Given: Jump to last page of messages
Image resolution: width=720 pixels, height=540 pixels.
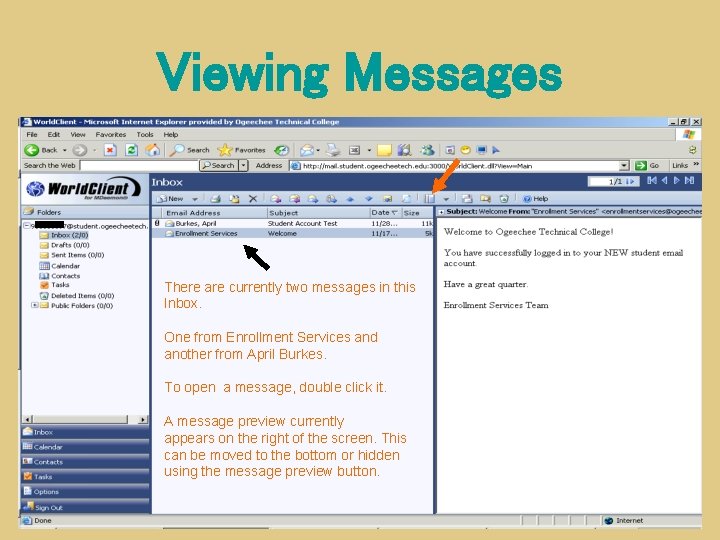Looking at the screenshot, I should pyautogui.click(x=689, y=180).
